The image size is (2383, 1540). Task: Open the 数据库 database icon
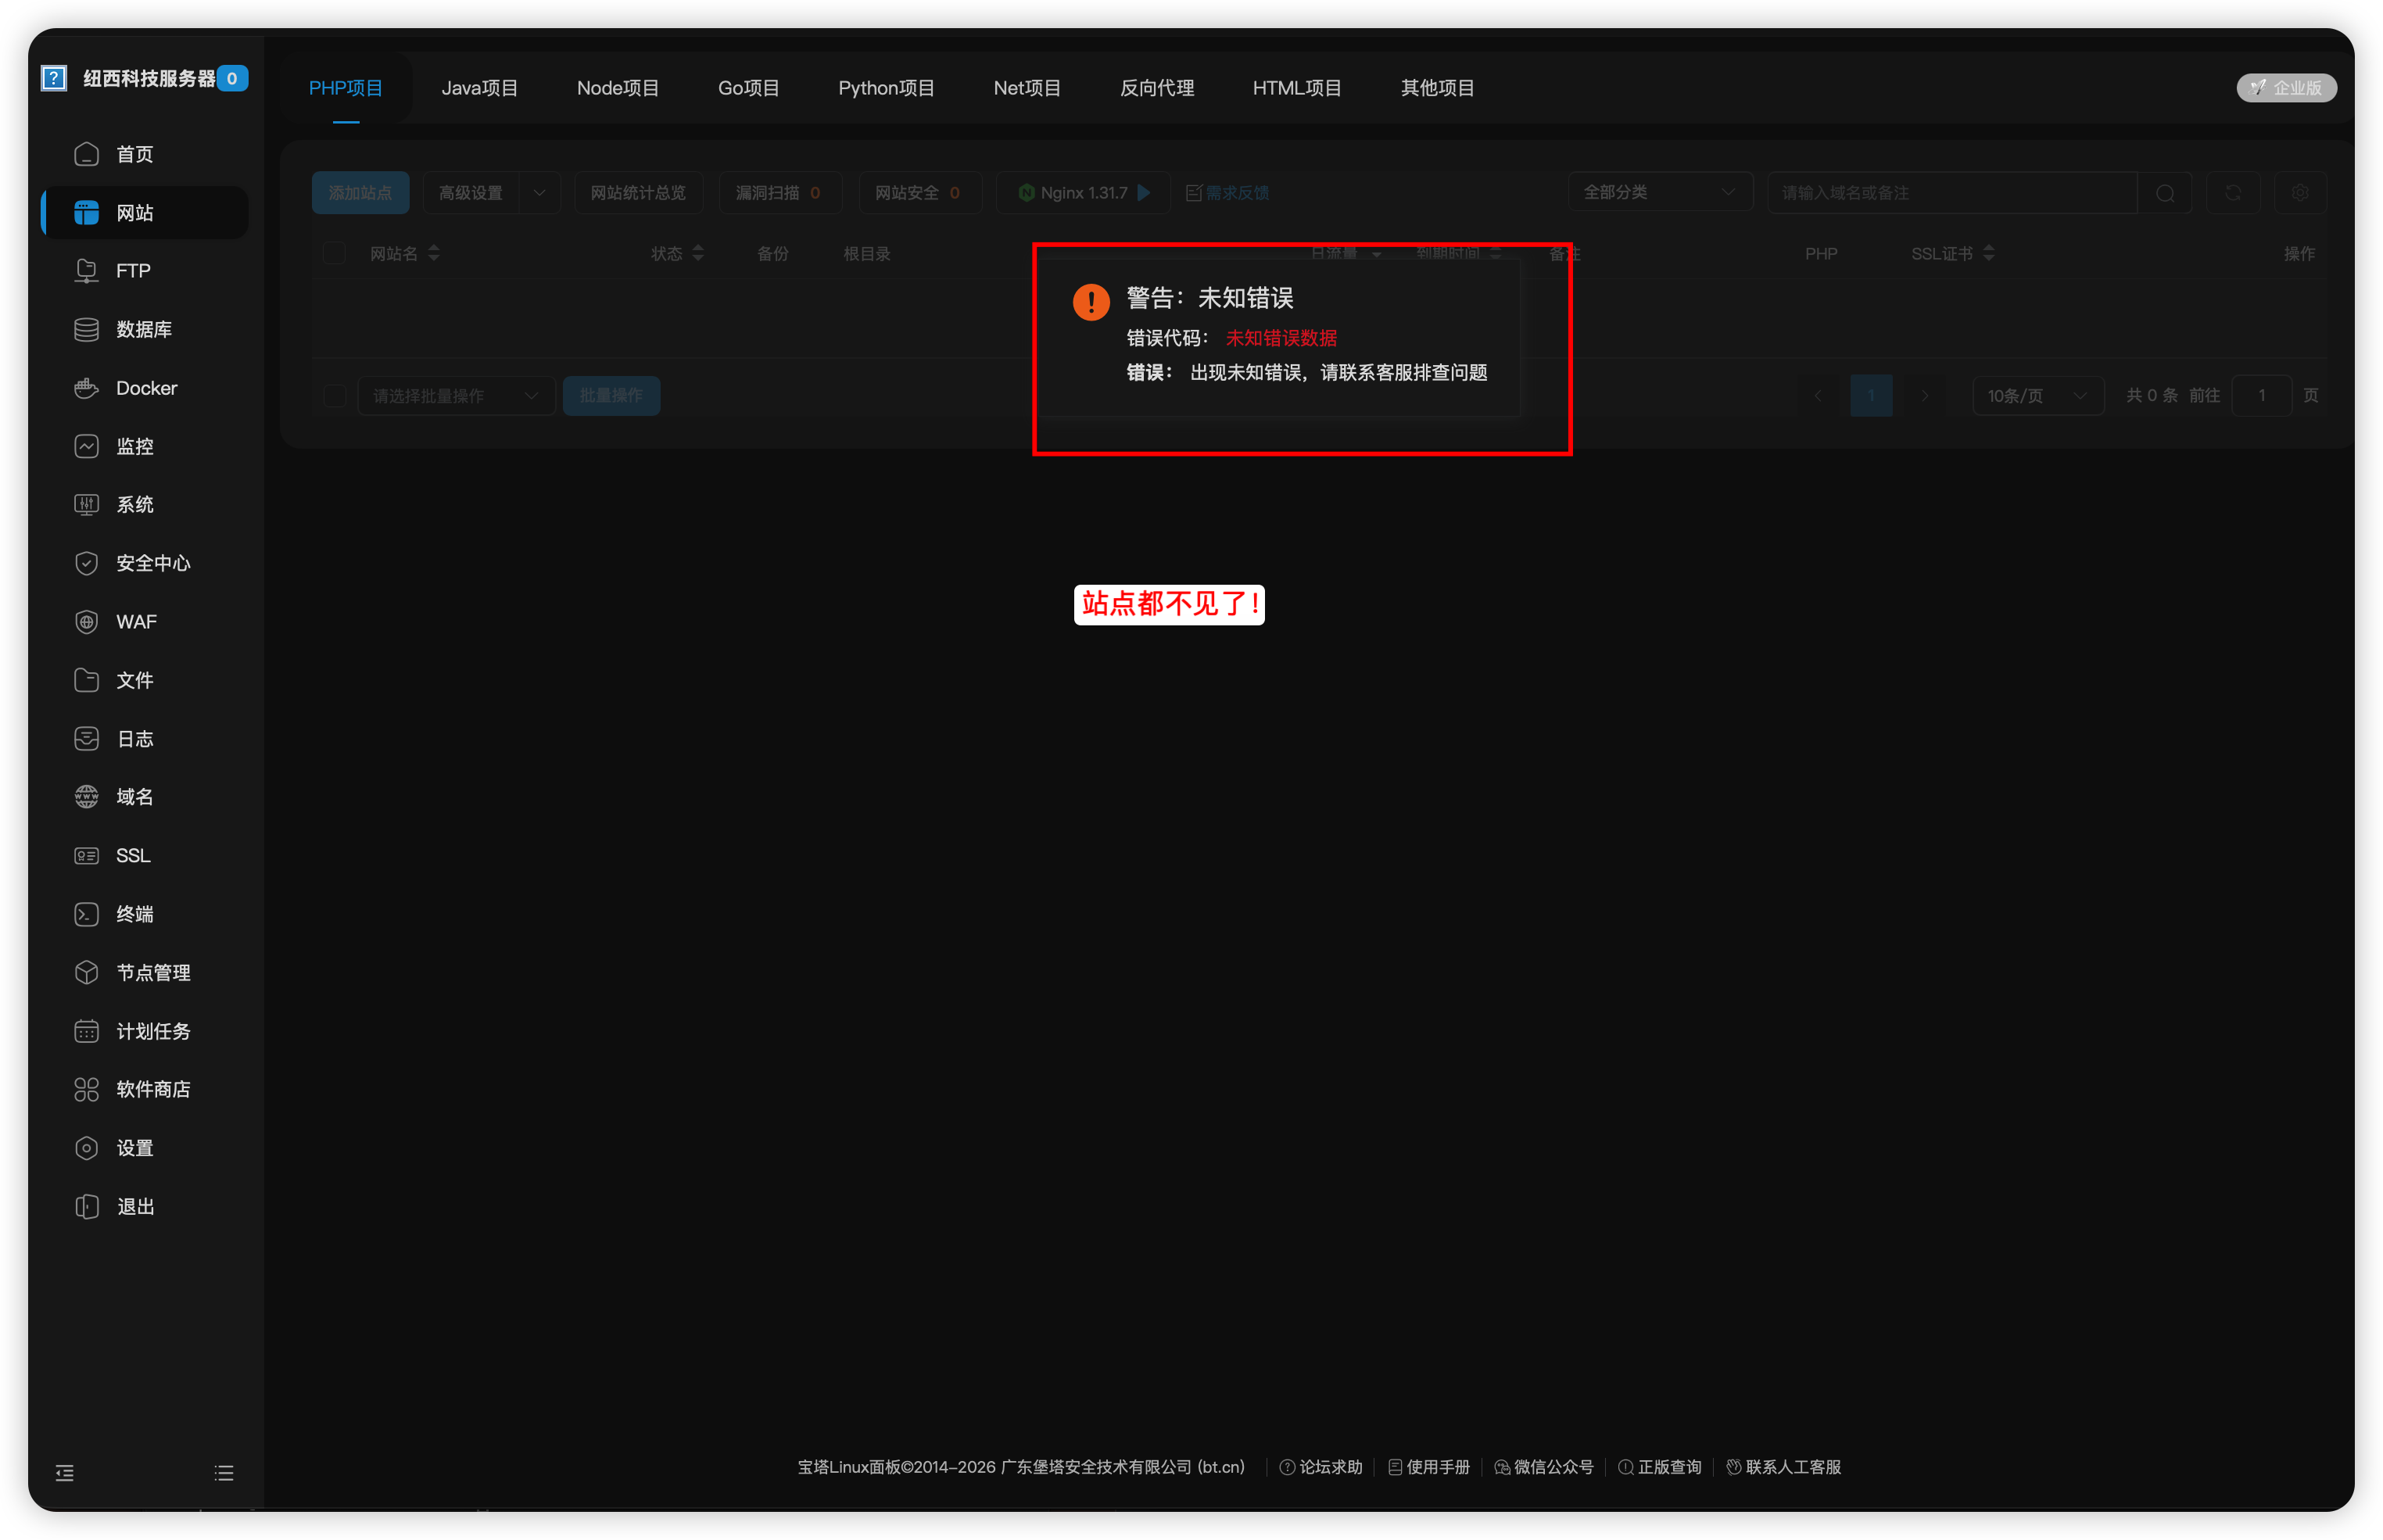point(87,329)
